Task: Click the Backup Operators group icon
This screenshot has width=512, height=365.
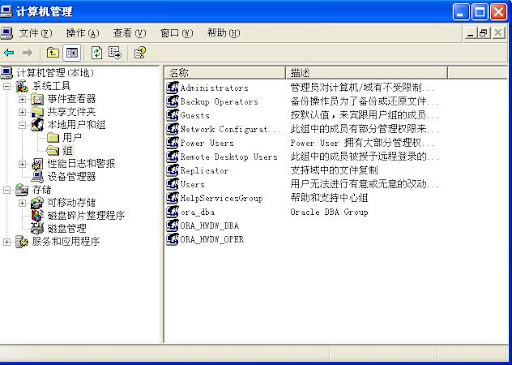Action: click(x=172, y=101)
